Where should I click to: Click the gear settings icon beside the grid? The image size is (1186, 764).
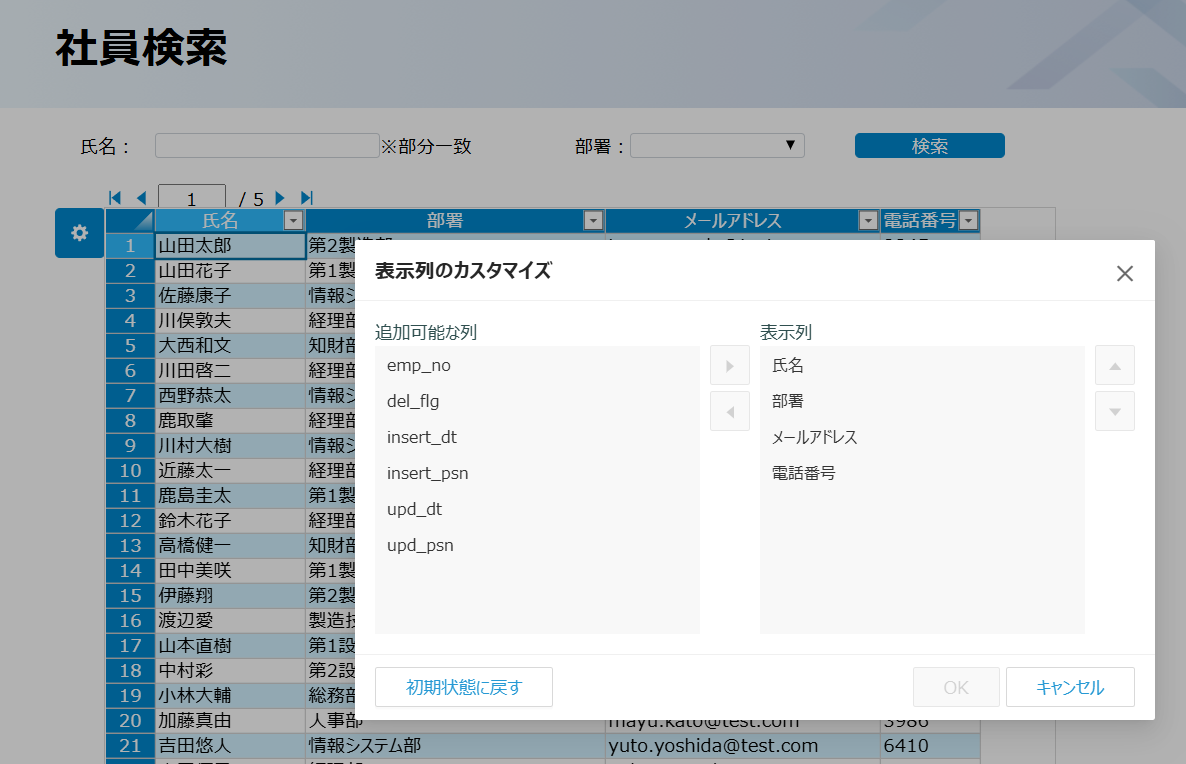pyautogui.click(x=80, y=233)
